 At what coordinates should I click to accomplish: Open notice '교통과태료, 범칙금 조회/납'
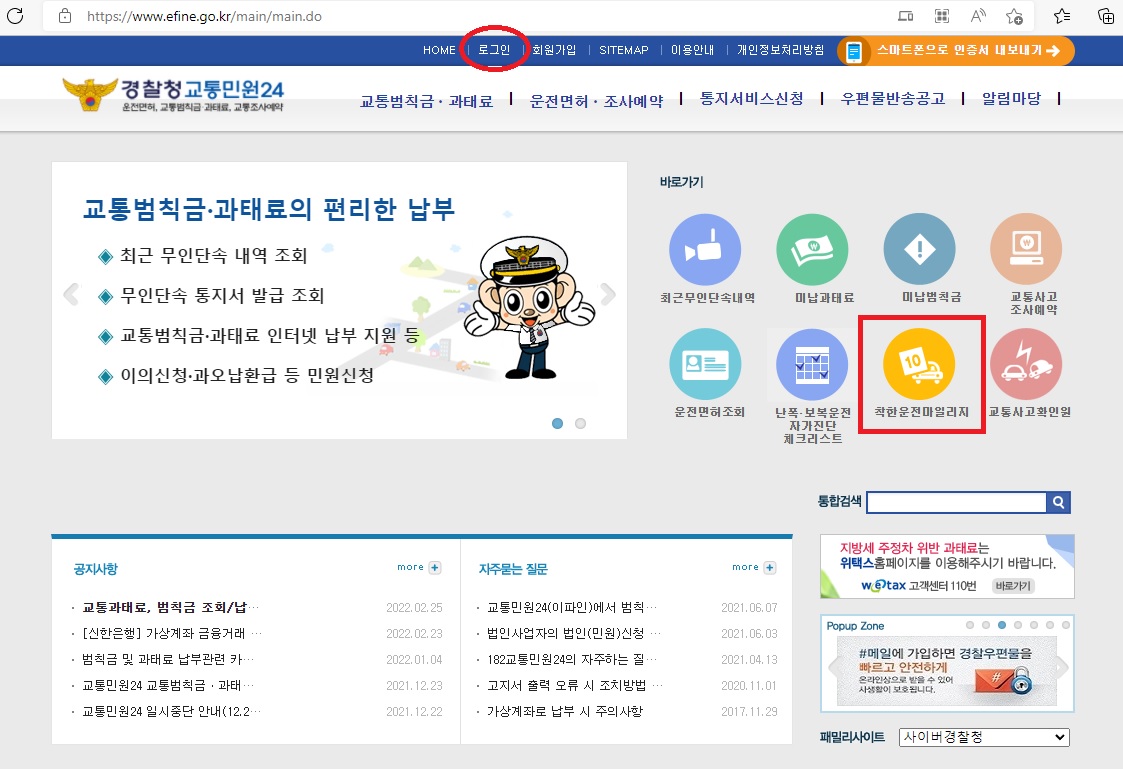coord(170,607)
